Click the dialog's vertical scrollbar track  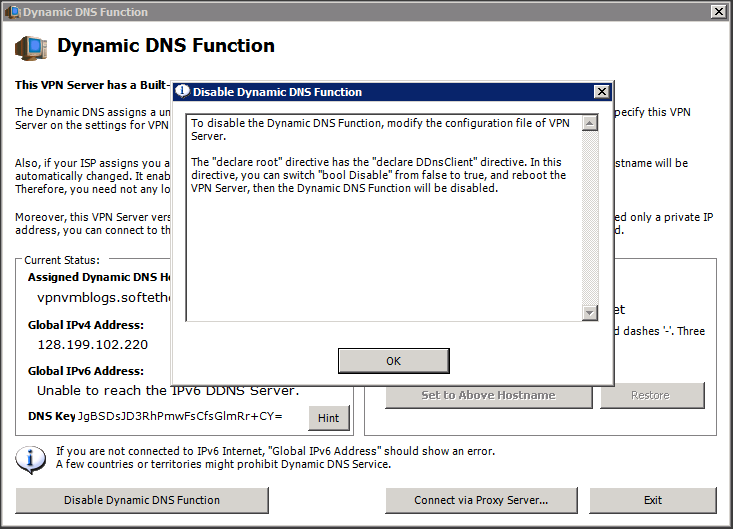(x=590, y=220)
